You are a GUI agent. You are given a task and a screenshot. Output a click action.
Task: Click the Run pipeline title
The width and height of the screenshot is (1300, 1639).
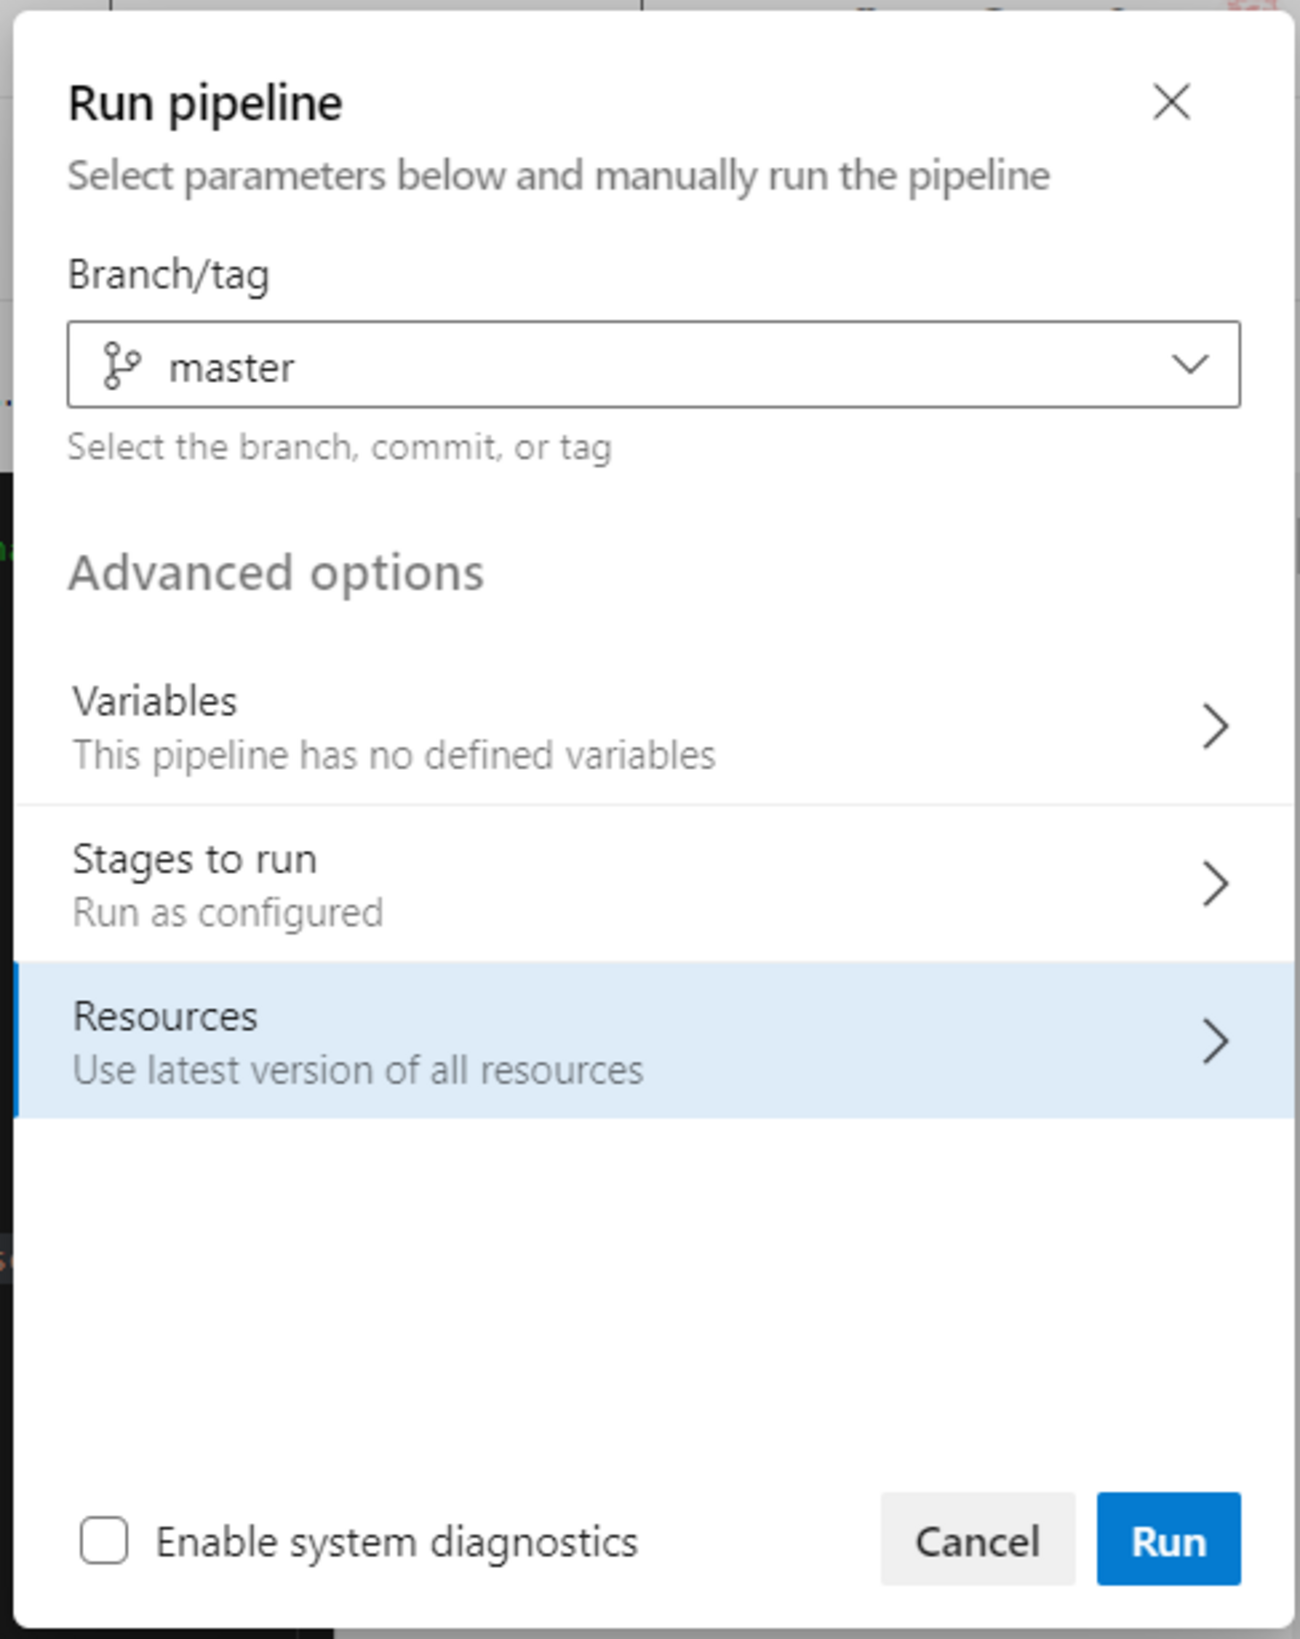point(205,104)
